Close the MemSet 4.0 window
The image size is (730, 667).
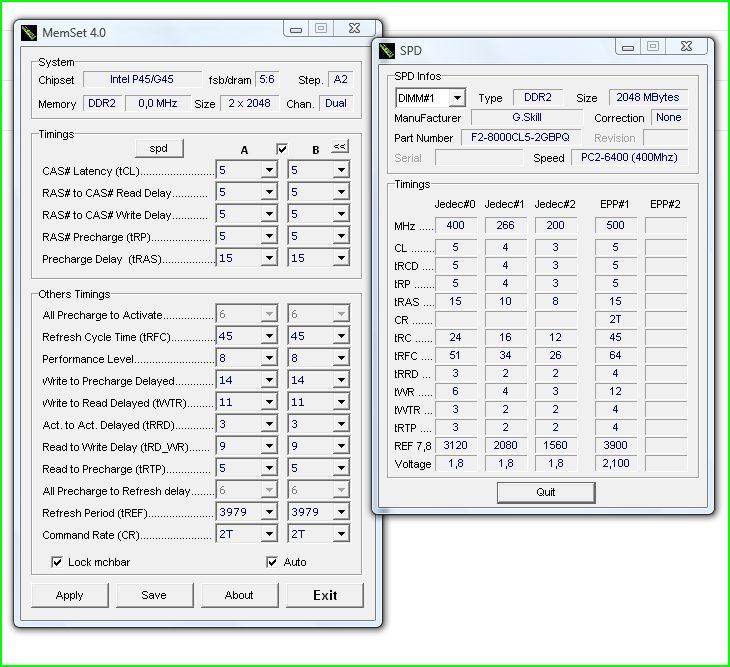click(354, 29)
